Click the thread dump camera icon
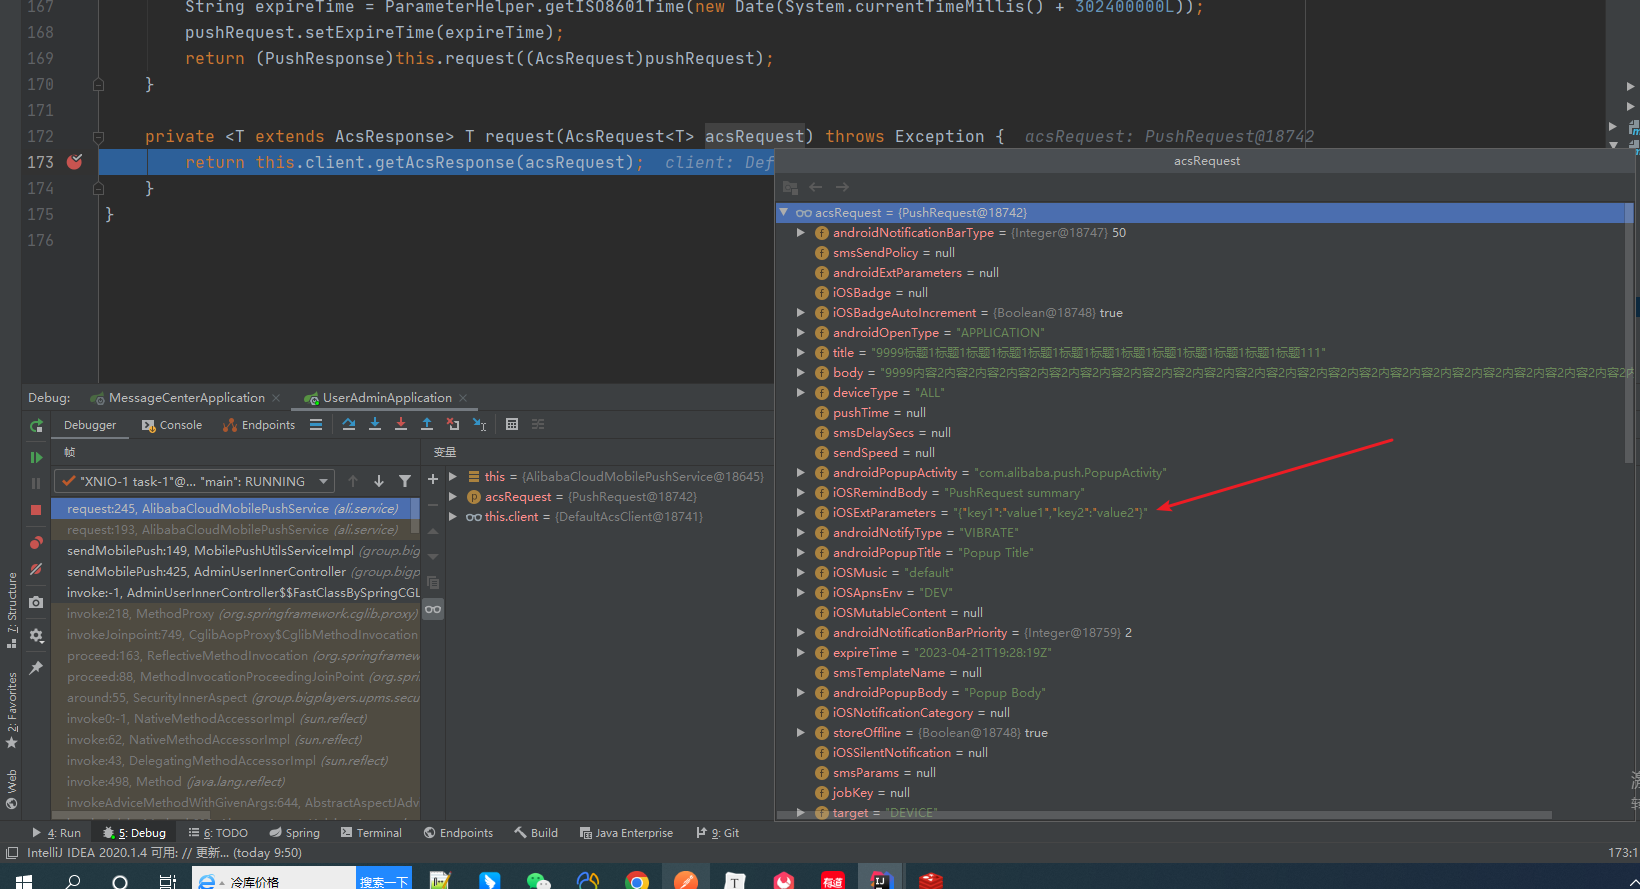1640x889 pixels. pyautogui.click(x=36, y=602)
